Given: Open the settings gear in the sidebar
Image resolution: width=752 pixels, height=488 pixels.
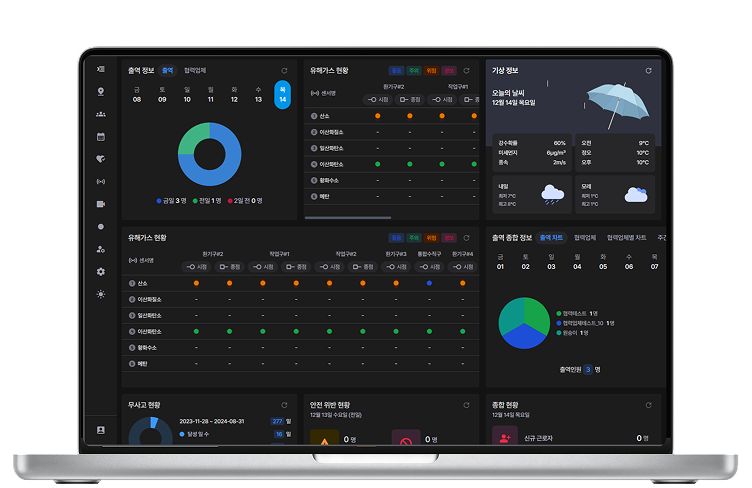Looking at the screenshot, I should [100, 271].
